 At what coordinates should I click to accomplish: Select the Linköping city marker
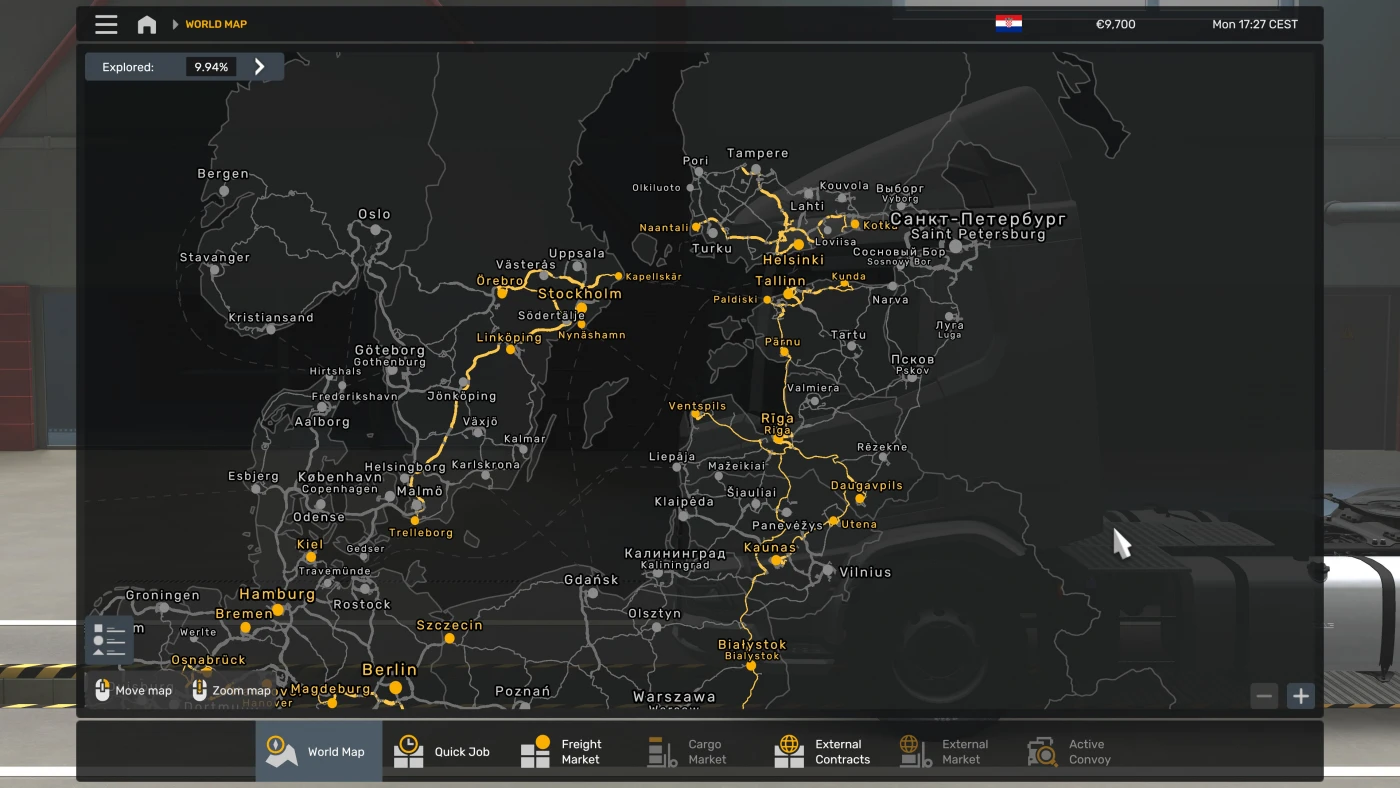[x=511, y=350]
